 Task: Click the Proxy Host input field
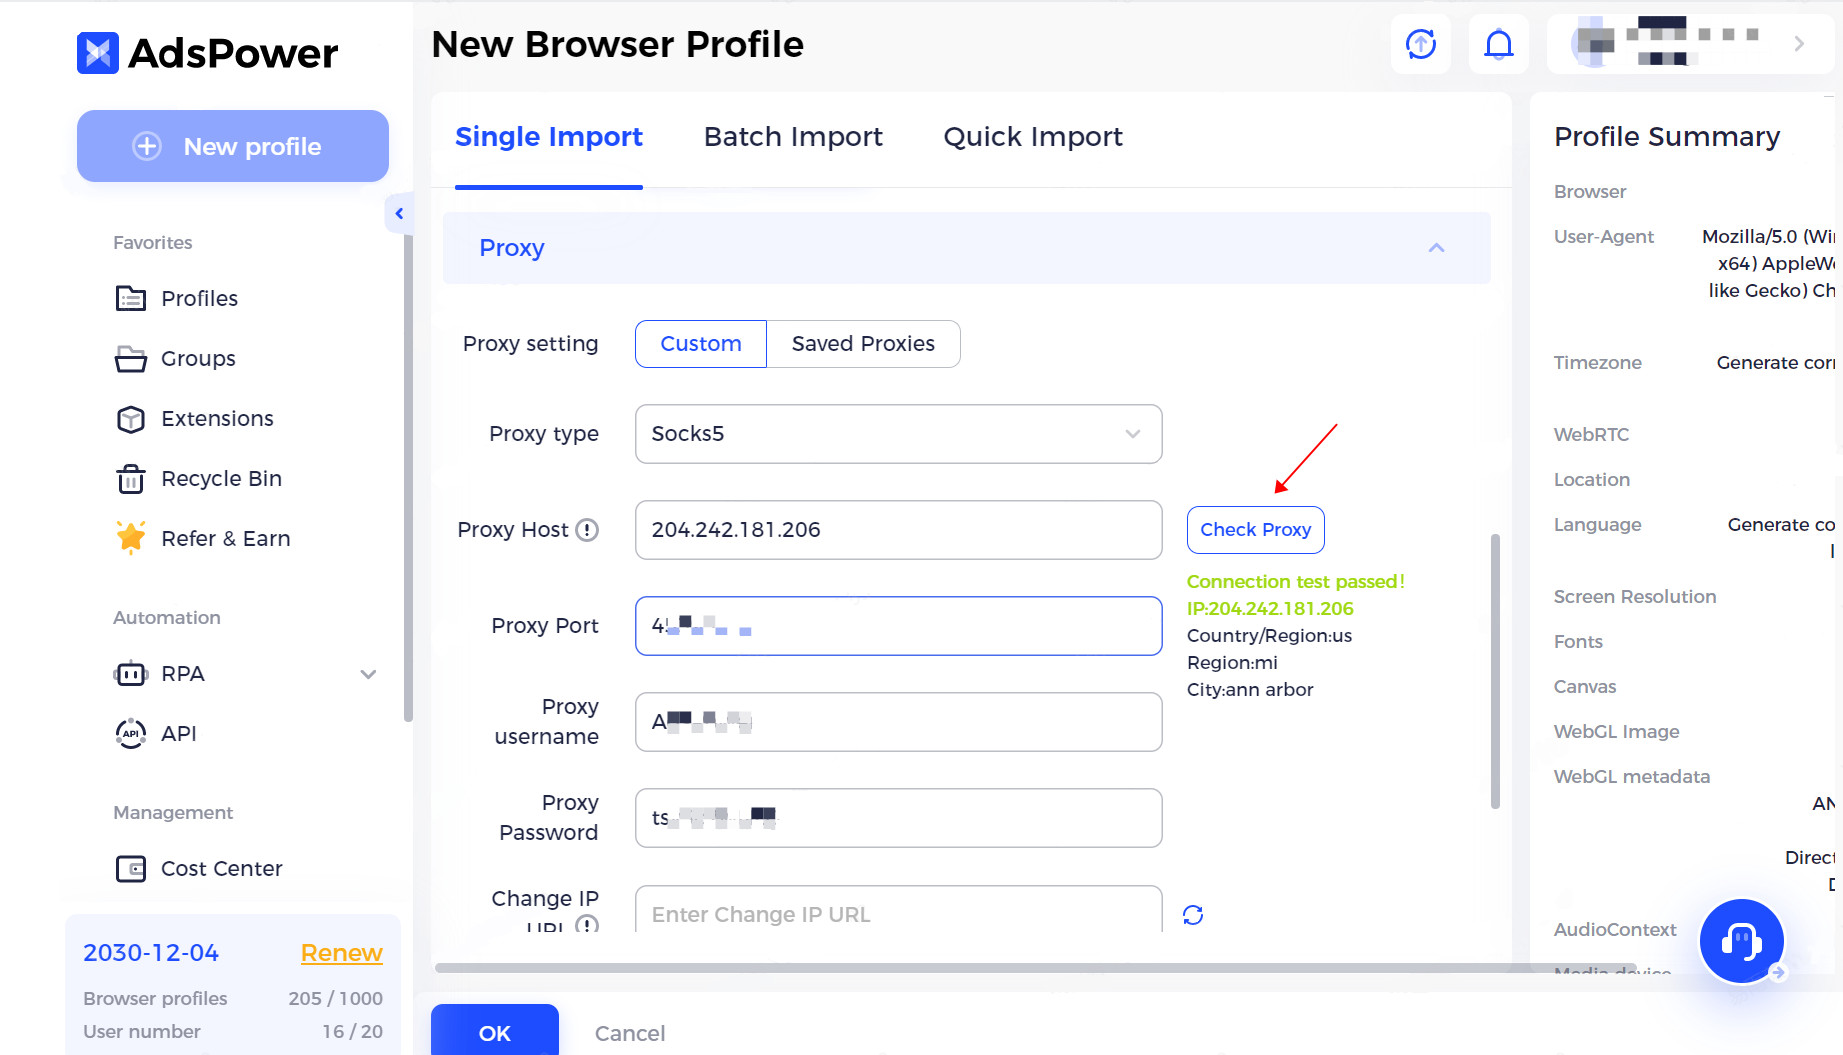(x=898, y=530)
